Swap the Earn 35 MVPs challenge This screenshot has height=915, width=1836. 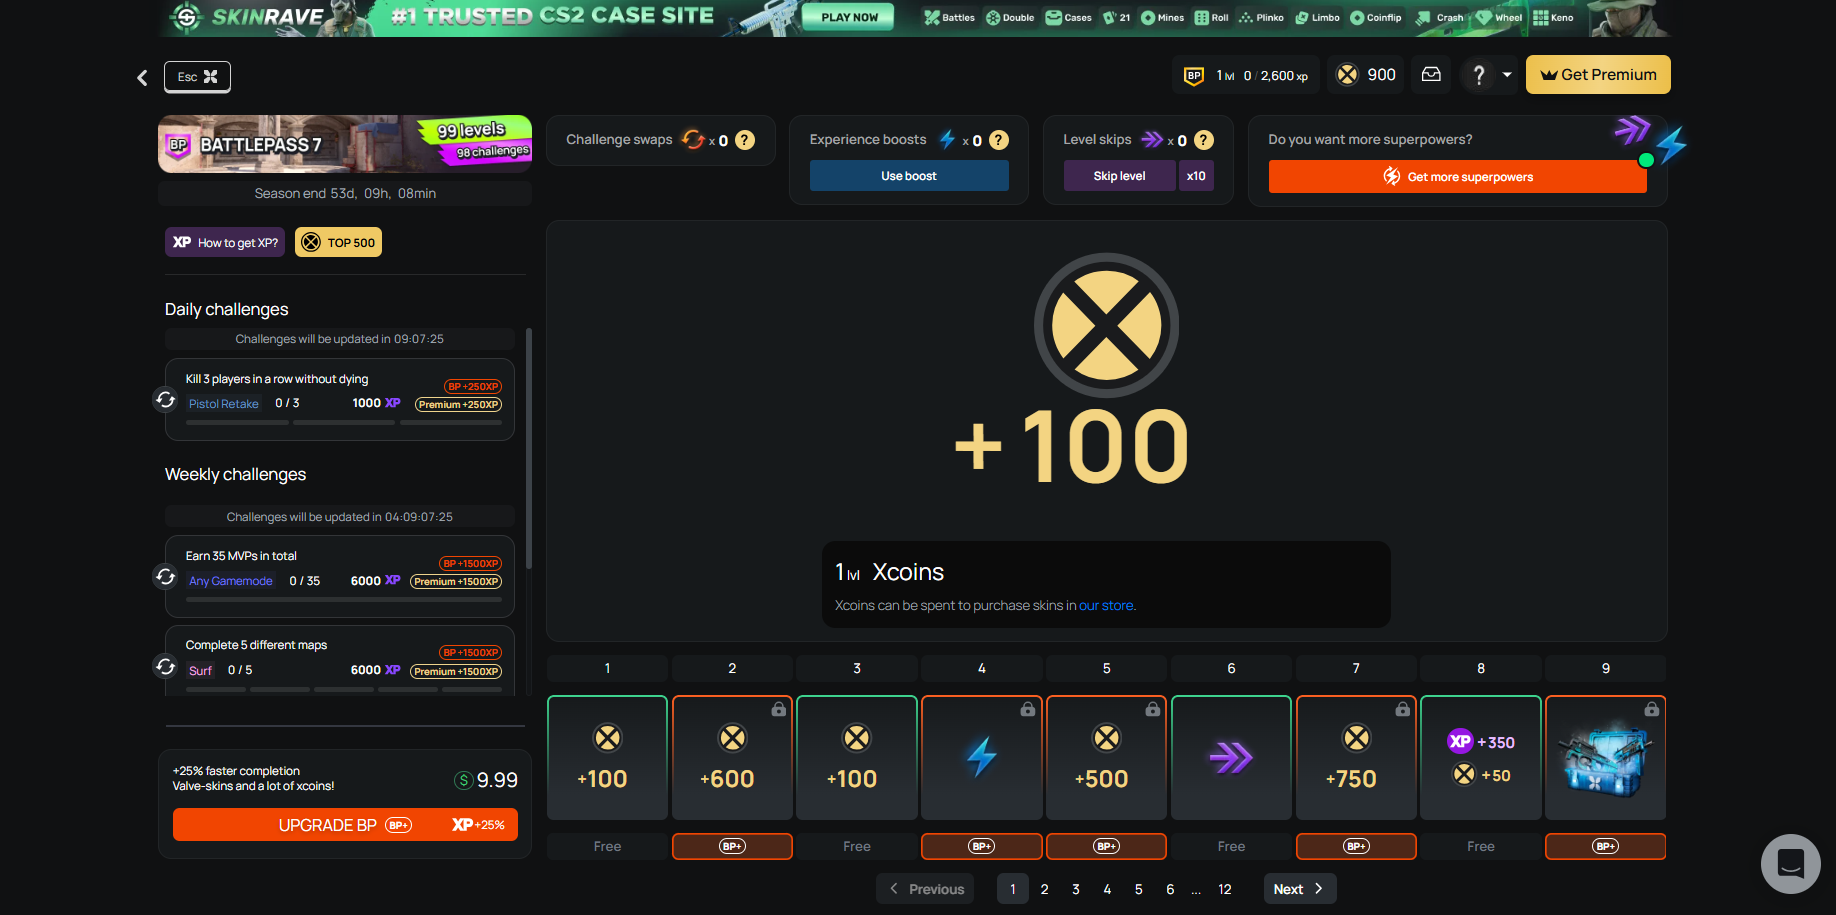tap(166, 577)
